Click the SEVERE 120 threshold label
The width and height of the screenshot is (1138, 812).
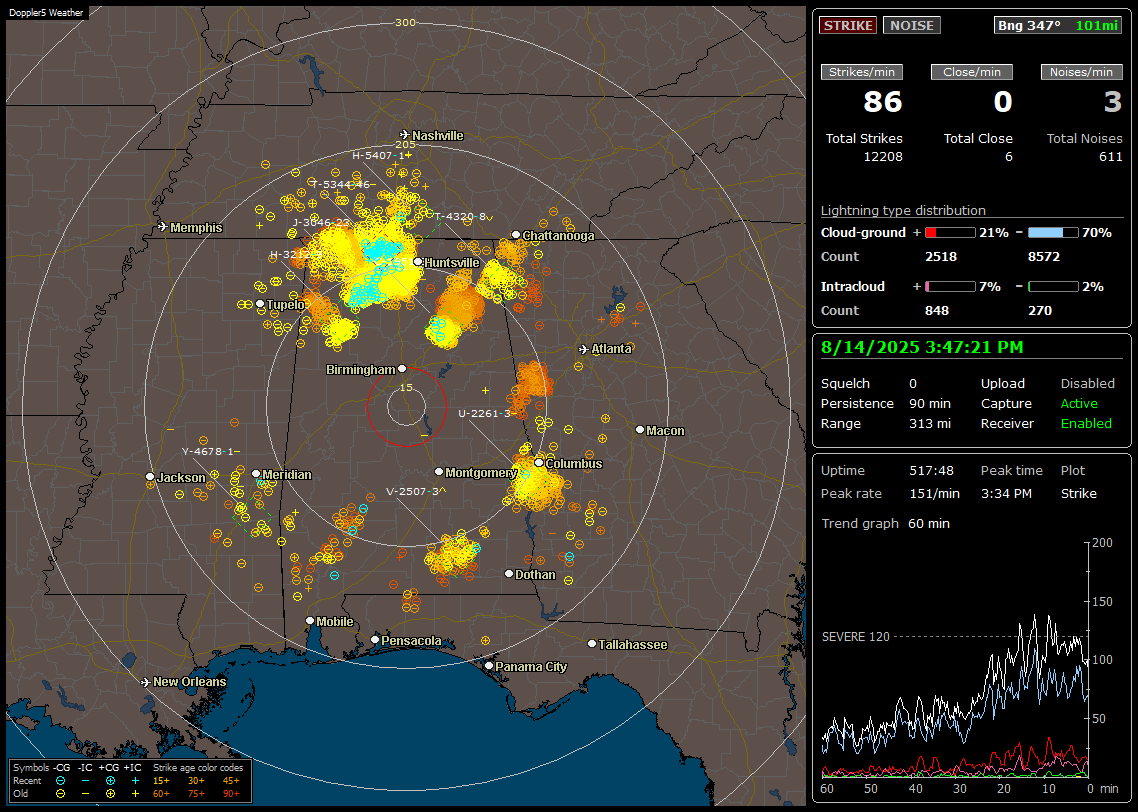coord(856,637)
